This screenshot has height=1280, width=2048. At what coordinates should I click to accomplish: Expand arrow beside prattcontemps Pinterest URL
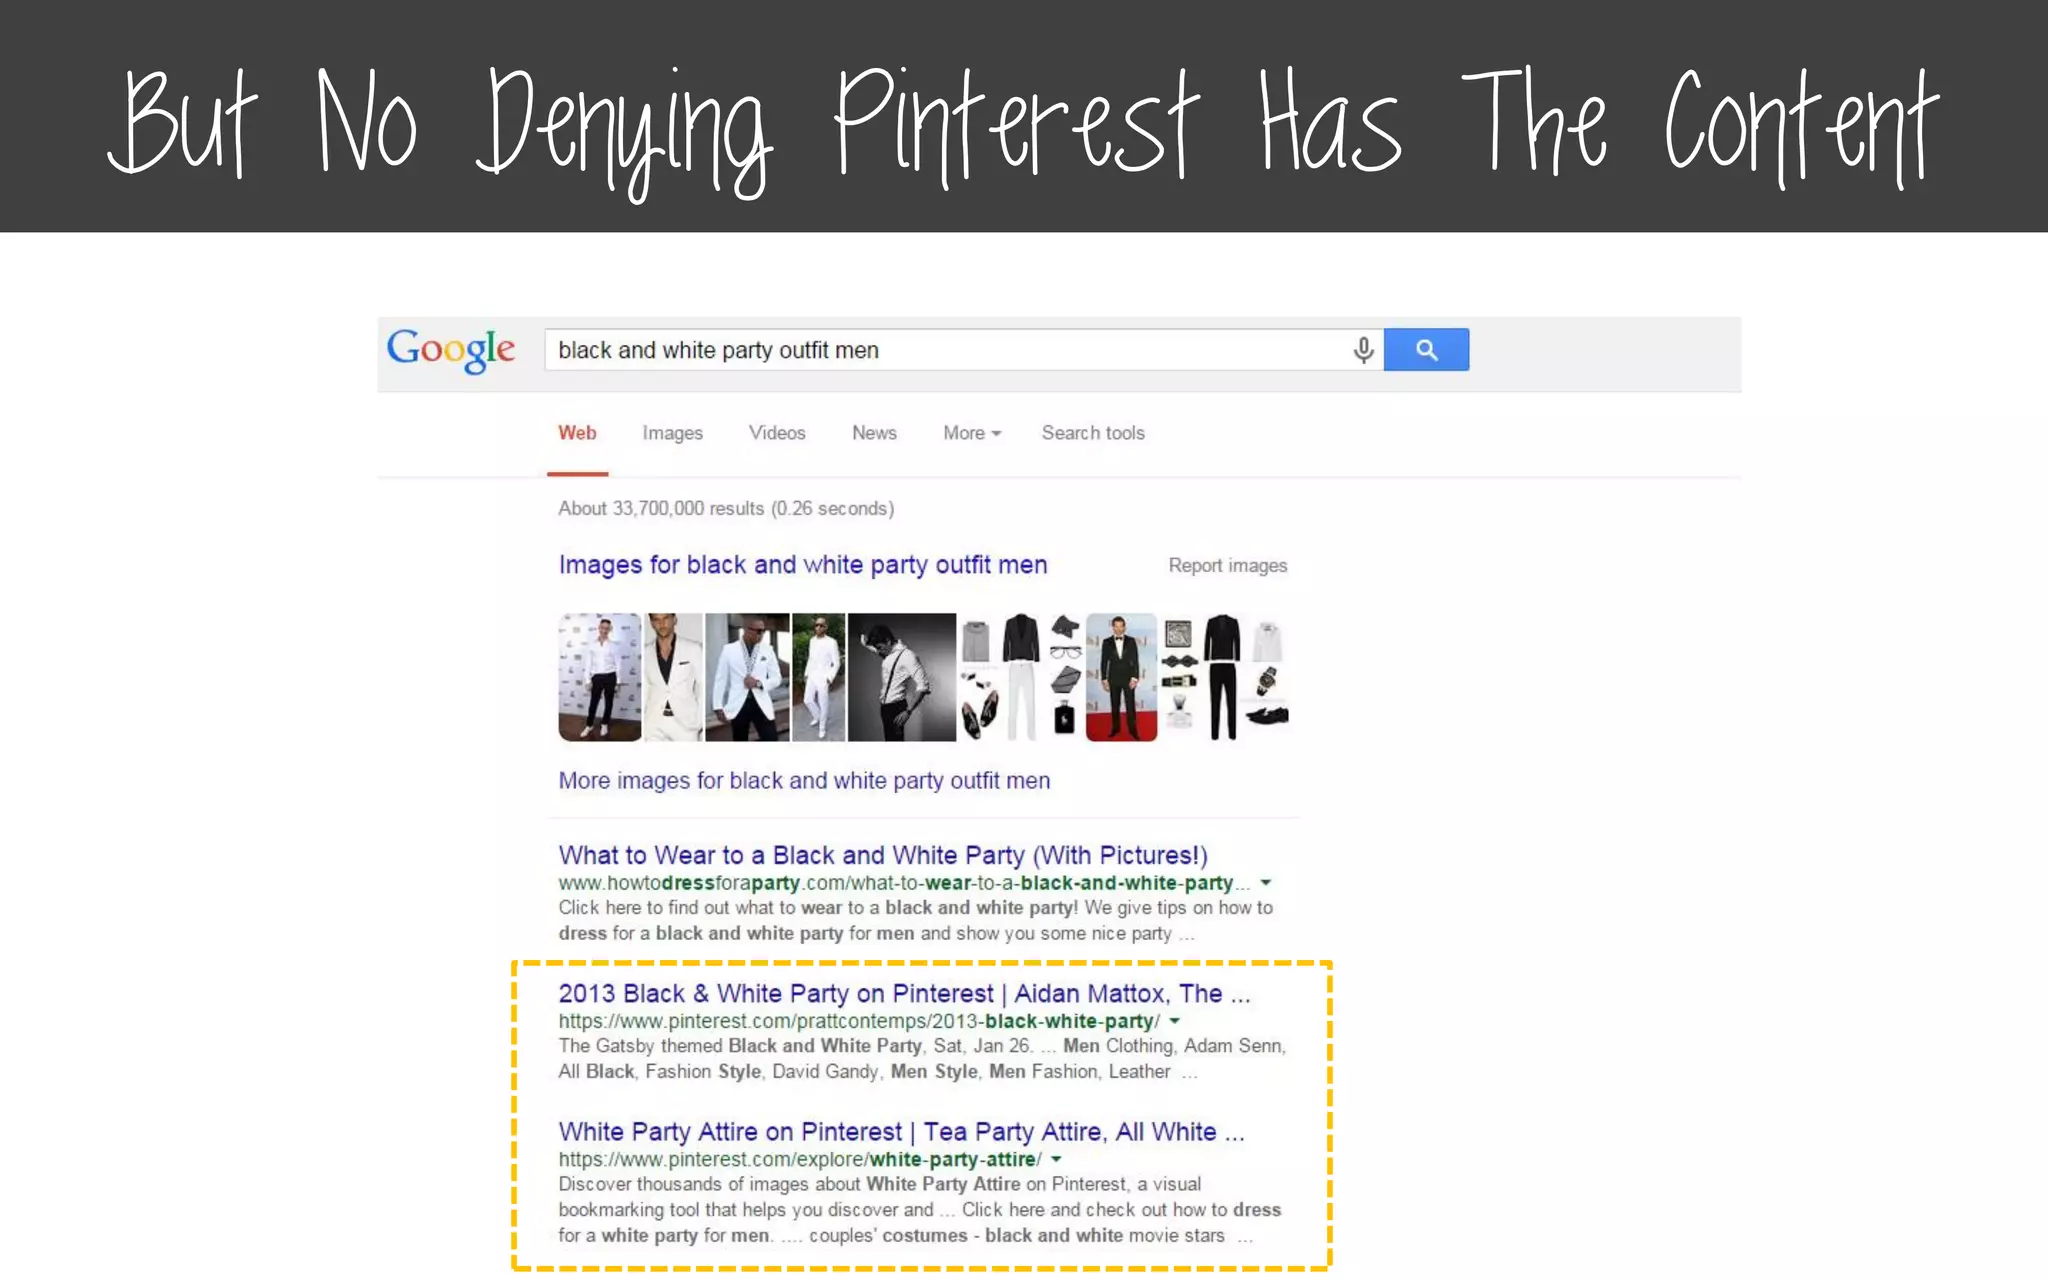1175,1021
